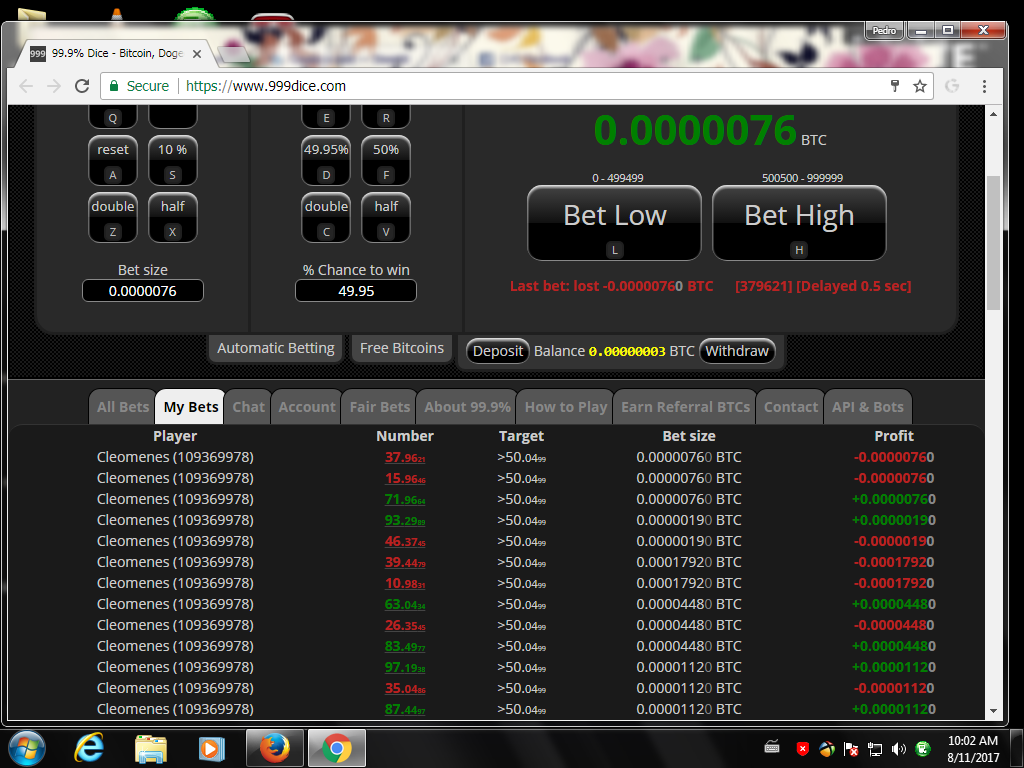Click the Bet Low button

615,223
